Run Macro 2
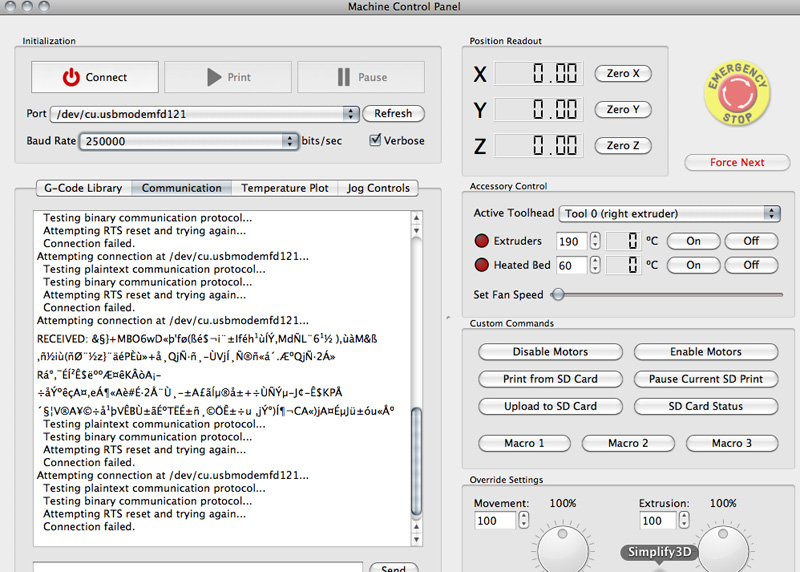This screenshot has height=572, width=800. pyautogui.click(x=628, y=443)
